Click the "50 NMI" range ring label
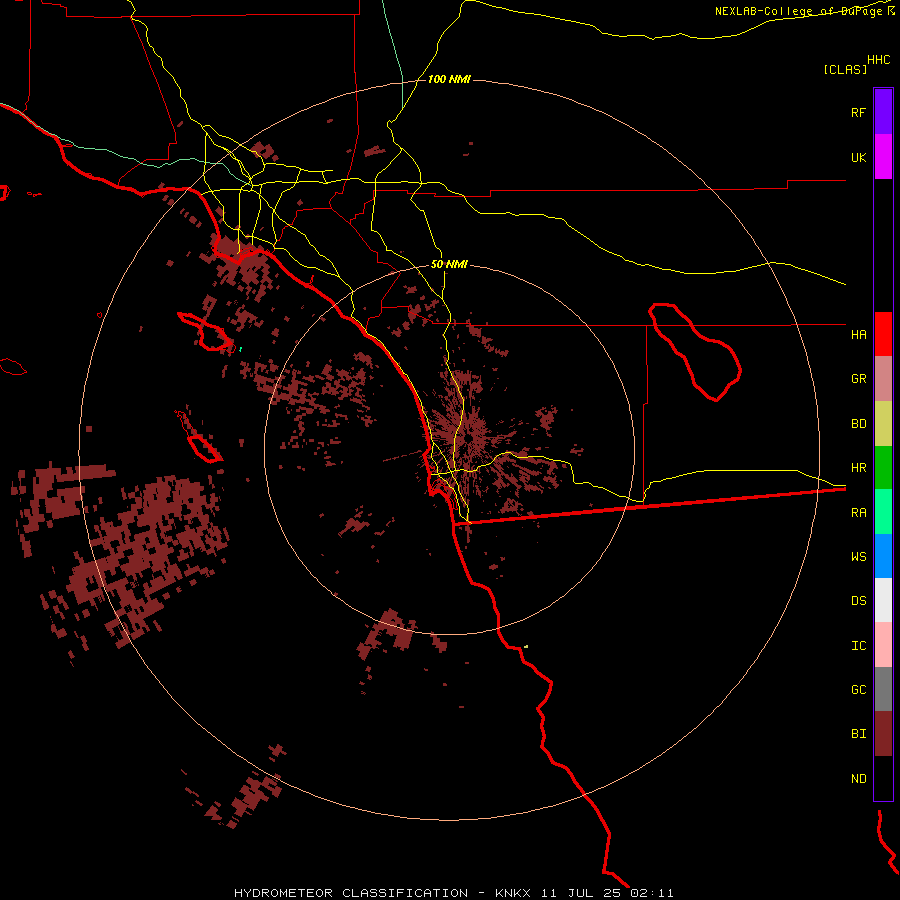The image size is (900, 900). click(x=449, y=265)
